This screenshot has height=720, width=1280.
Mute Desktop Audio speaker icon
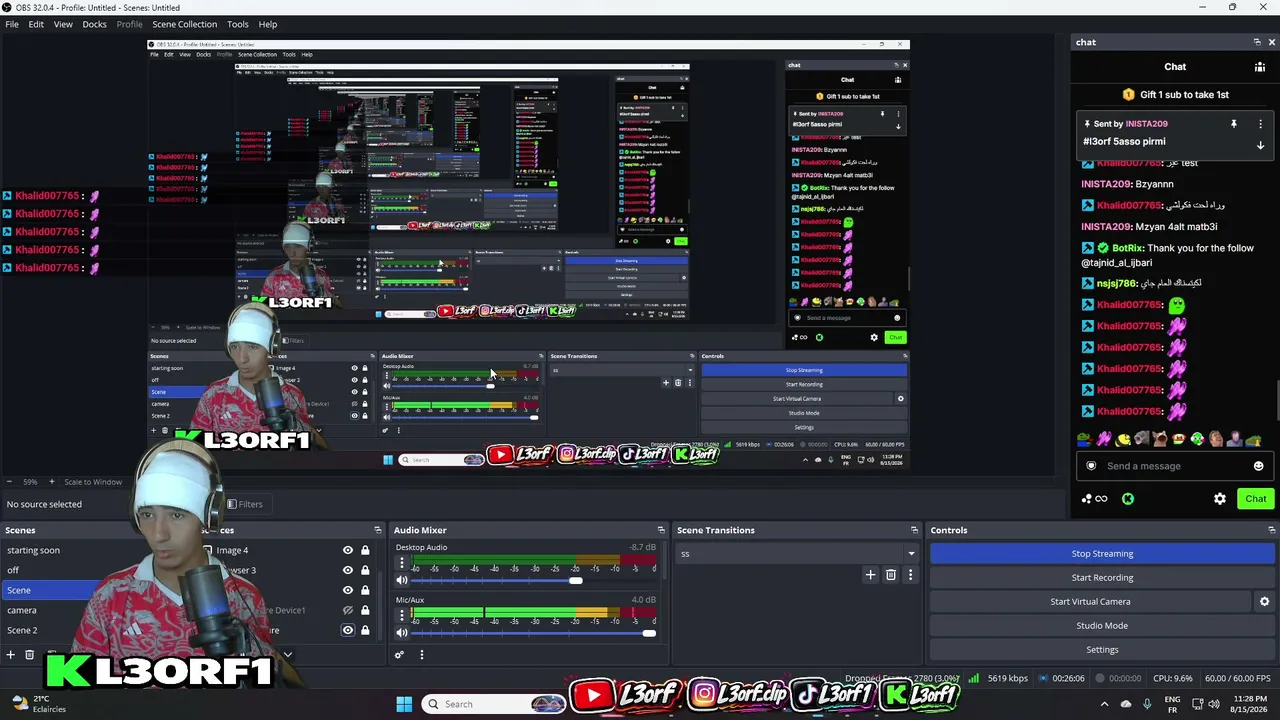point(402,581)
